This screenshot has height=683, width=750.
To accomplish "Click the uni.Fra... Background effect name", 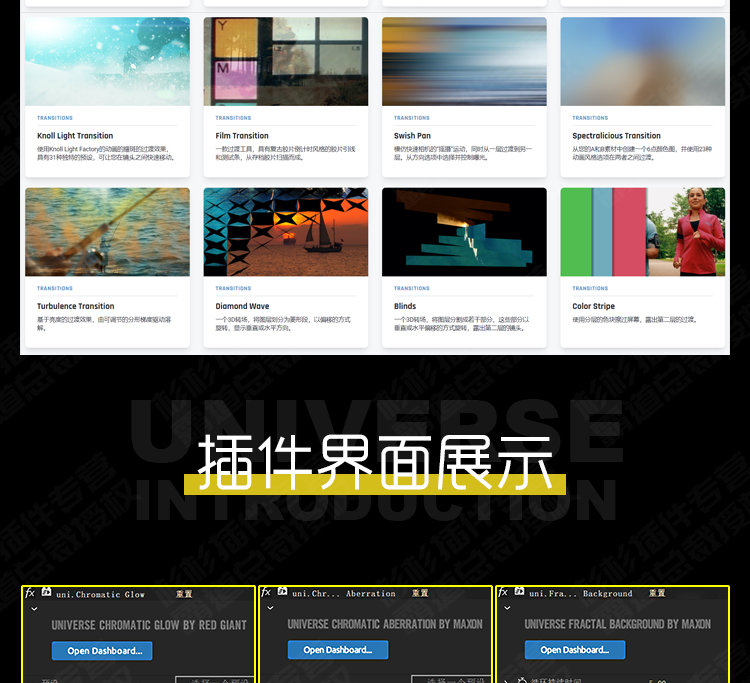I will [581, 594].
